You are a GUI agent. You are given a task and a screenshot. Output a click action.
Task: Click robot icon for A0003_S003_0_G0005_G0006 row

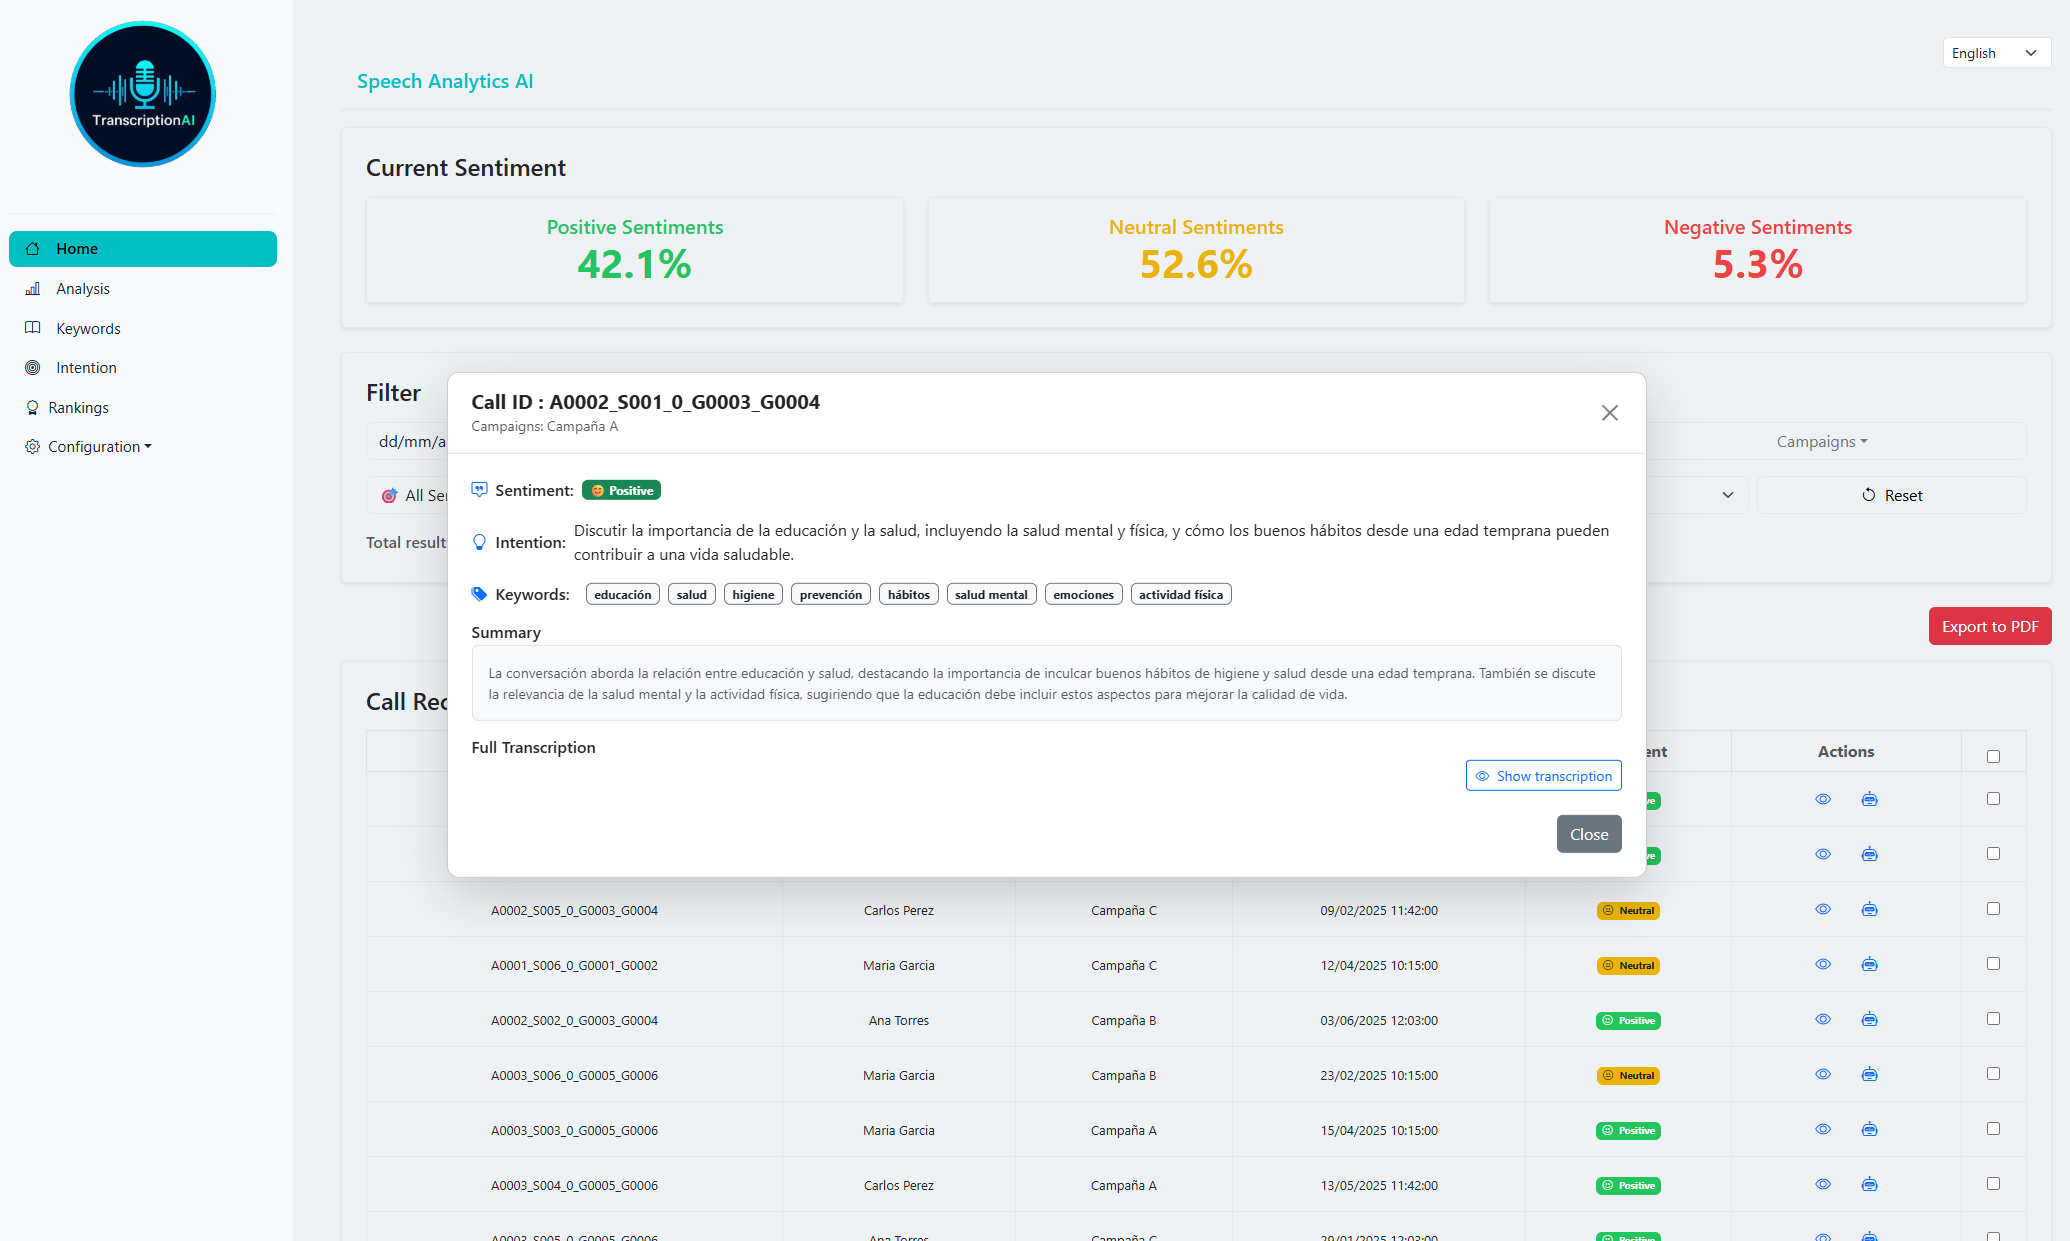coord(1869,1129)
